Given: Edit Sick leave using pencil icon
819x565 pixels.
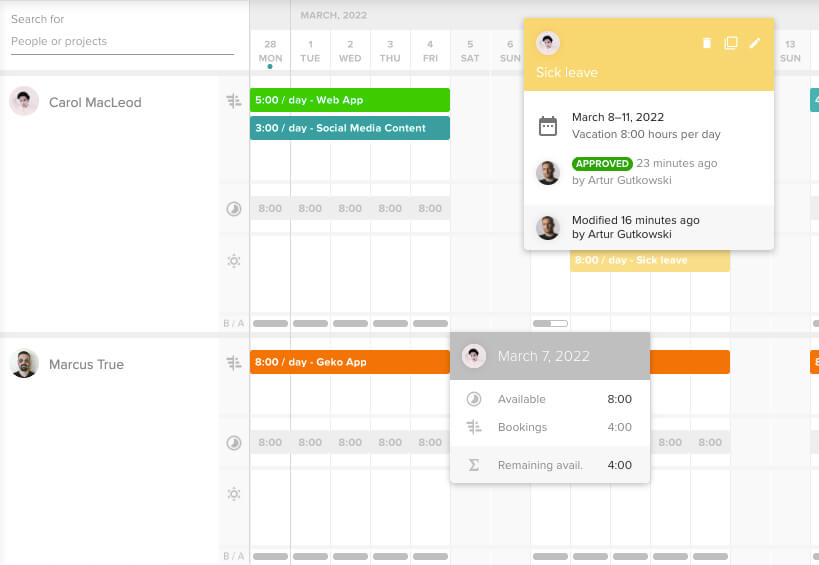Looking at the screenshot, I should (x=755, y=43).
